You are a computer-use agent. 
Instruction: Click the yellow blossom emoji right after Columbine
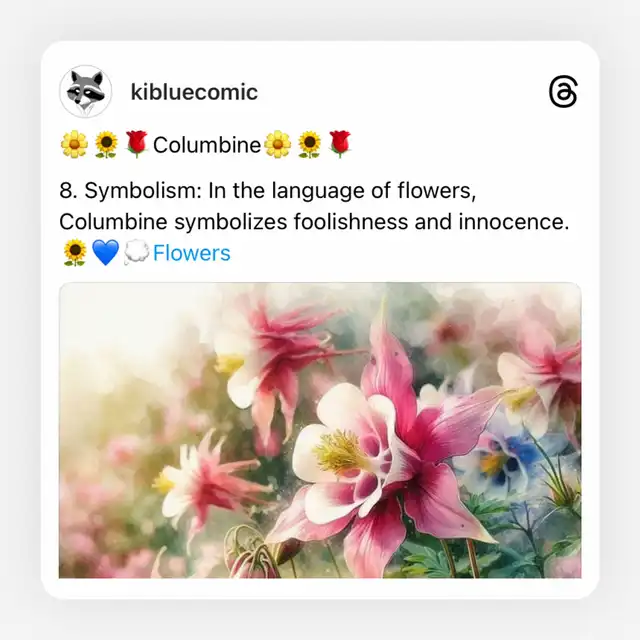[x=278, y=144]
